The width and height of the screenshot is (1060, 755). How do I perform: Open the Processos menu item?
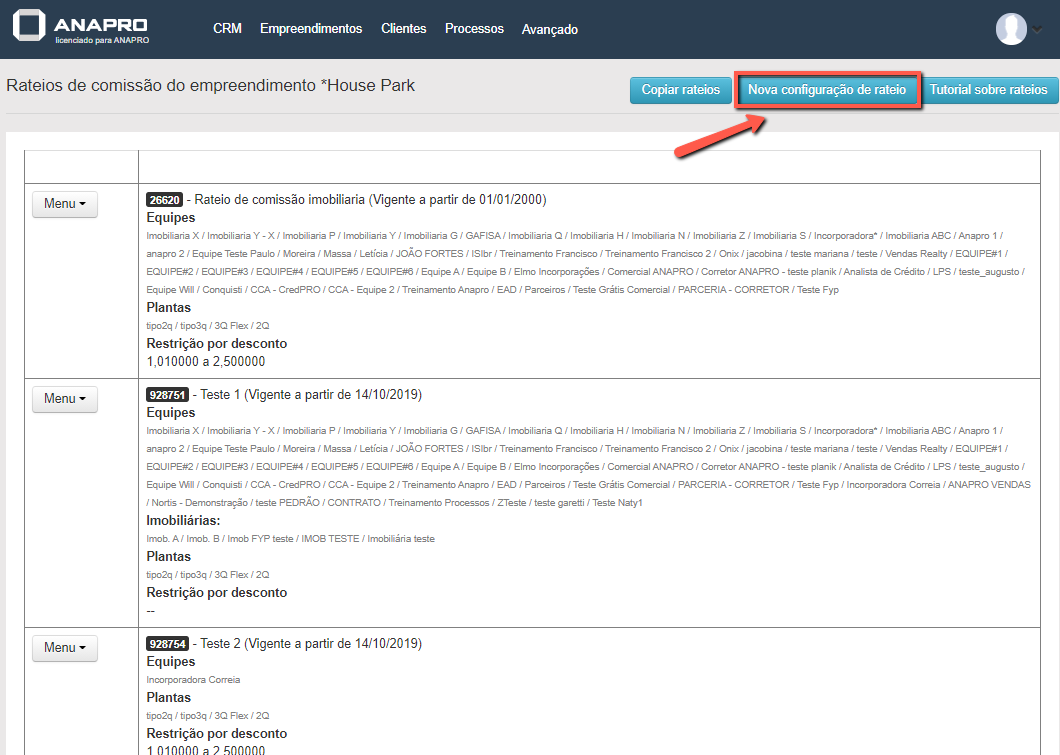[474, 29]
